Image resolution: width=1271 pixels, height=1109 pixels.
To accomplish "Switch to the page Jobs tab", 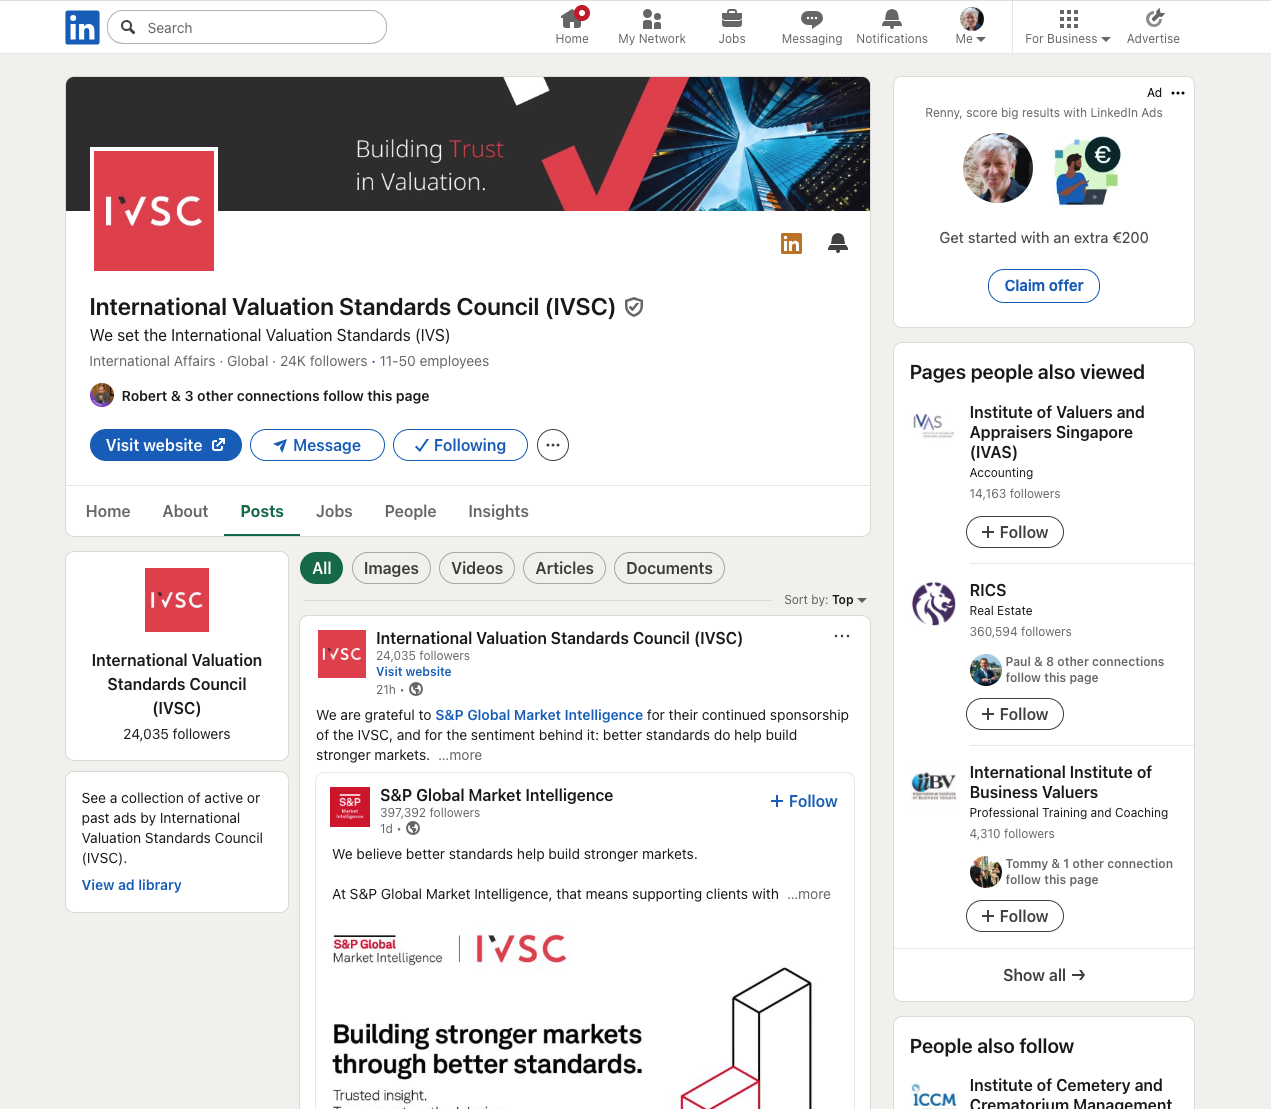I will point(334,511).
